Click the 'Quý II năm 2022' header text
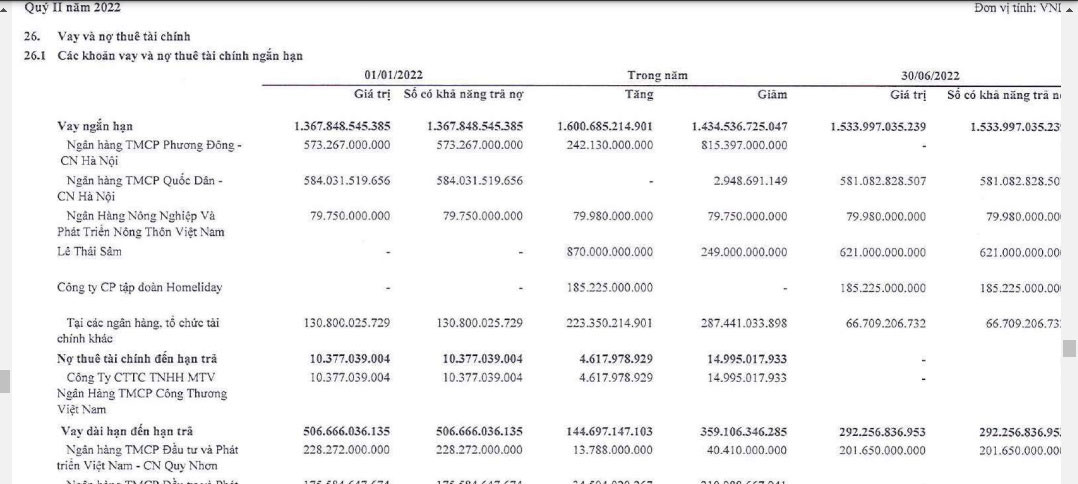This screenshot has width=1078, height=484. [x=72, y=8]
